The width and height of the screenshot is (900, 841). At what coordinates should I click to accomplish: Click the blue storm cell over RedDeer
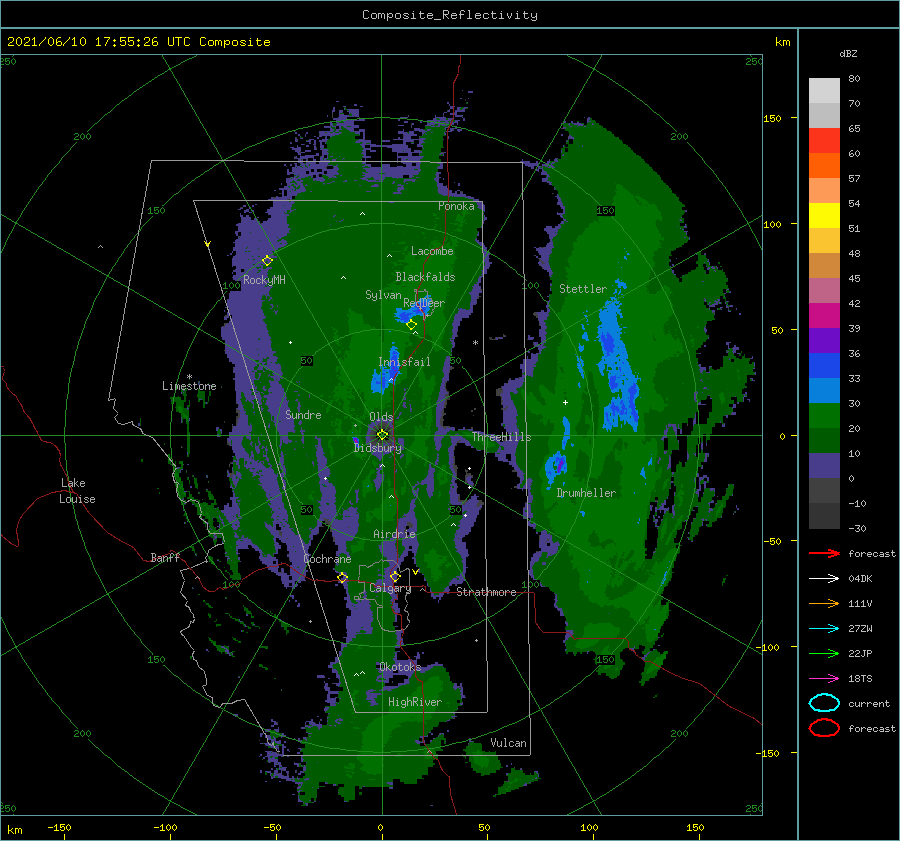(412, 311)
